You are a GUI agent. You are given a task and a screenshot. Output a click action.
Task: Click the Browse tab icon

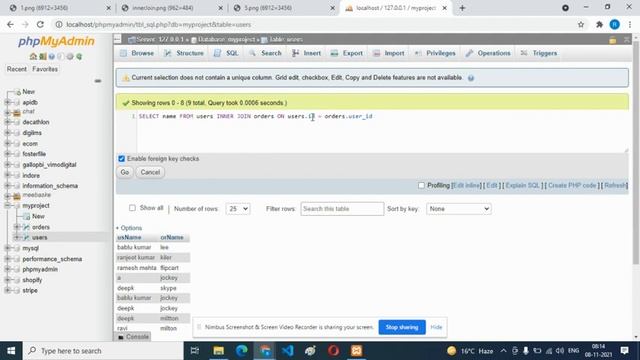pos(123,53)
